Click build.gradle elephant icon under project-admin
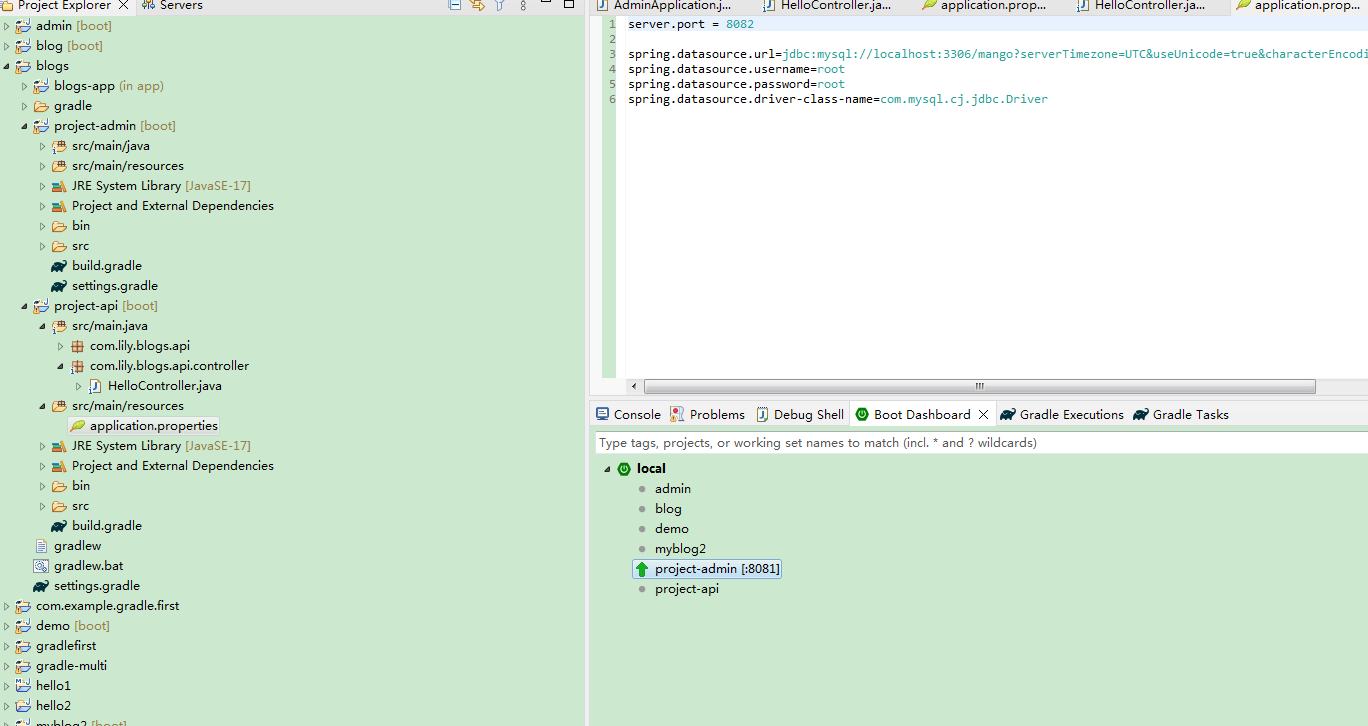The width and height of the screenshot is (1368, 726). click(x=59, y=266)
